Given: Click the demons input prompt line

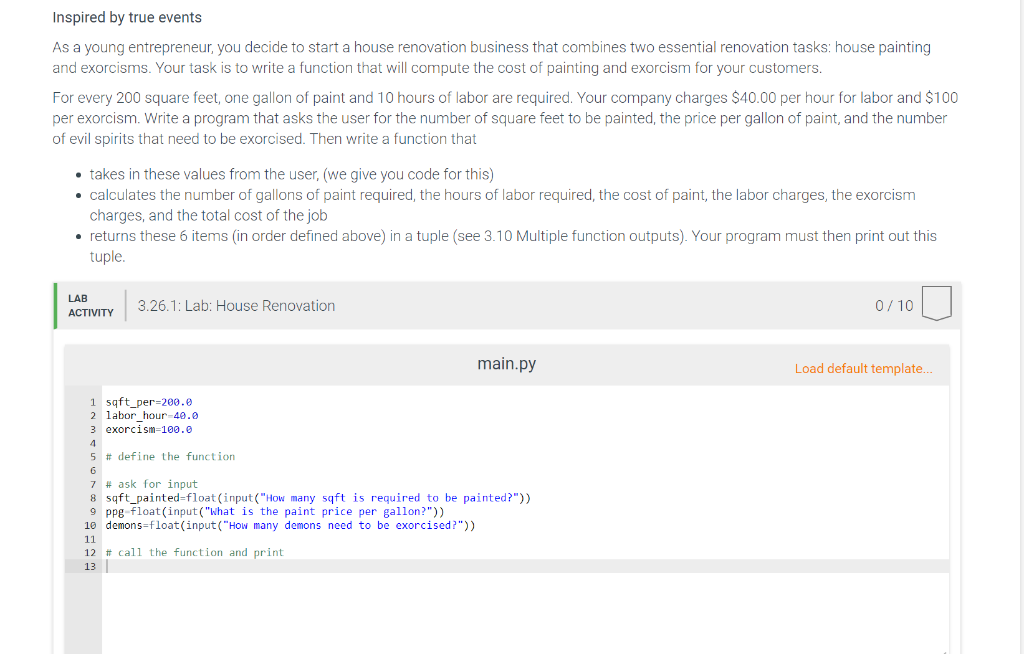Looking at the screenshot, I should pos(290,525).
